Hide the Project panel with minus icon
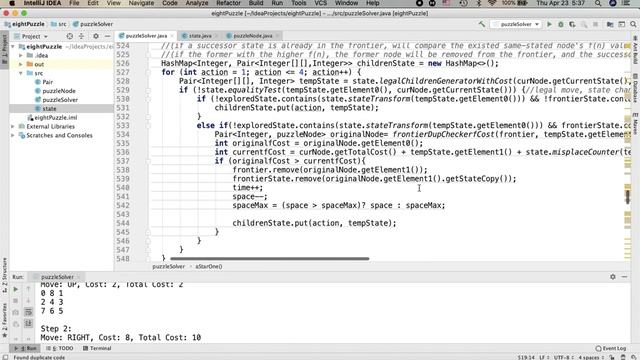The image size is (640, 360). 107,36
